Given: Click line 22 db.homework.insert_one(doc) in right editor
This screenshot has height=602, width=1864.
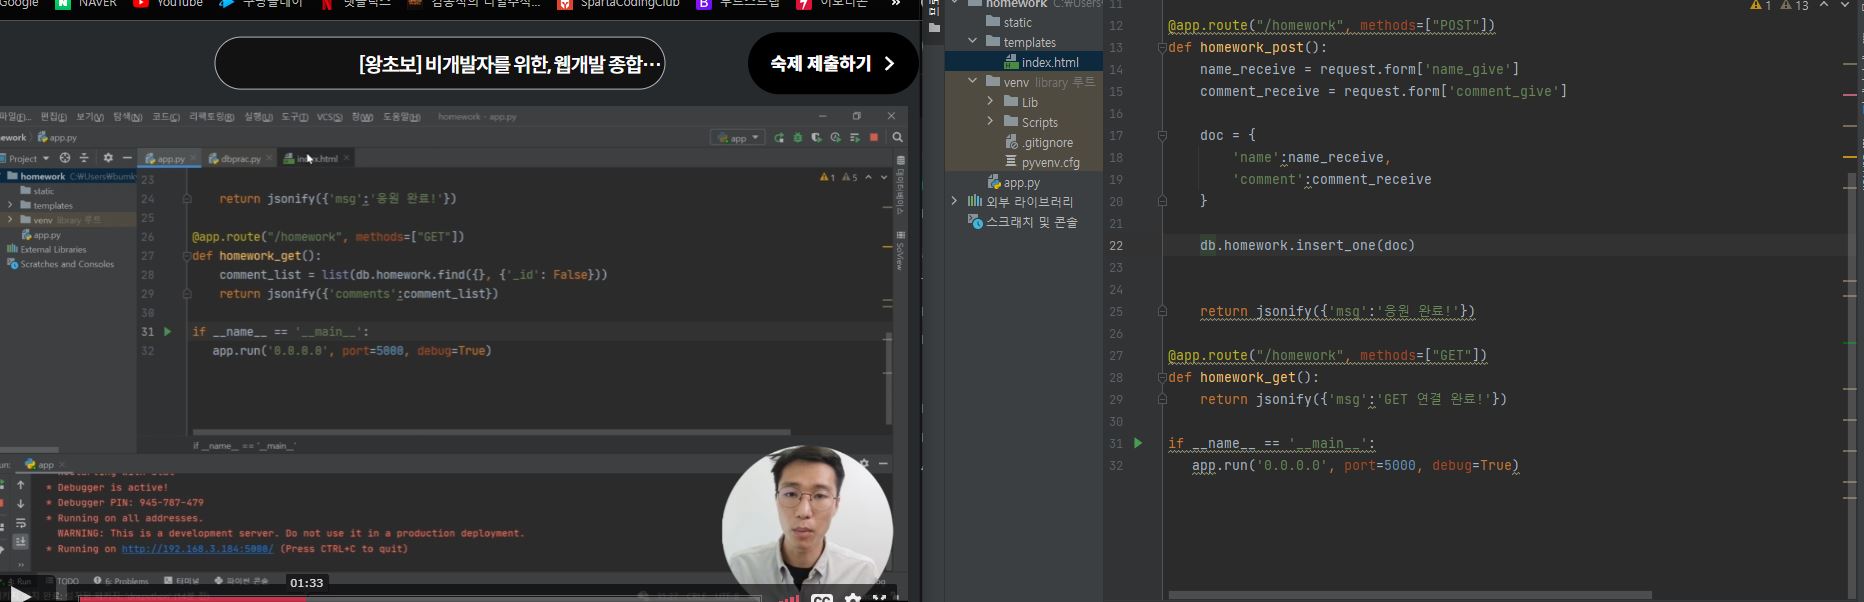Looking at the screenshot, I should pos(1307,245).
